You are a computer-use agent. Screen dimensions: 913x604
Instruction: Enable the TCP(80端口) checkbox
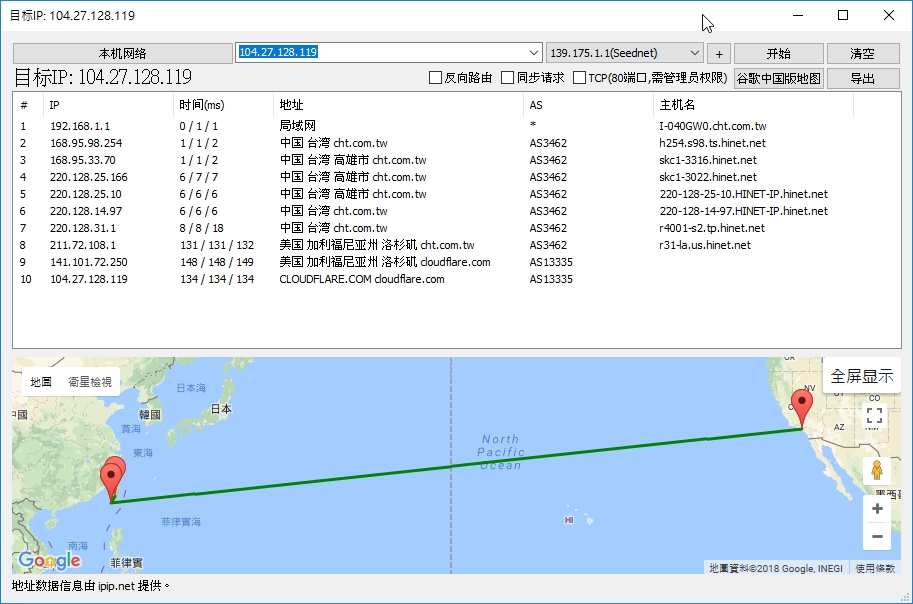click(x=579, y=77)
